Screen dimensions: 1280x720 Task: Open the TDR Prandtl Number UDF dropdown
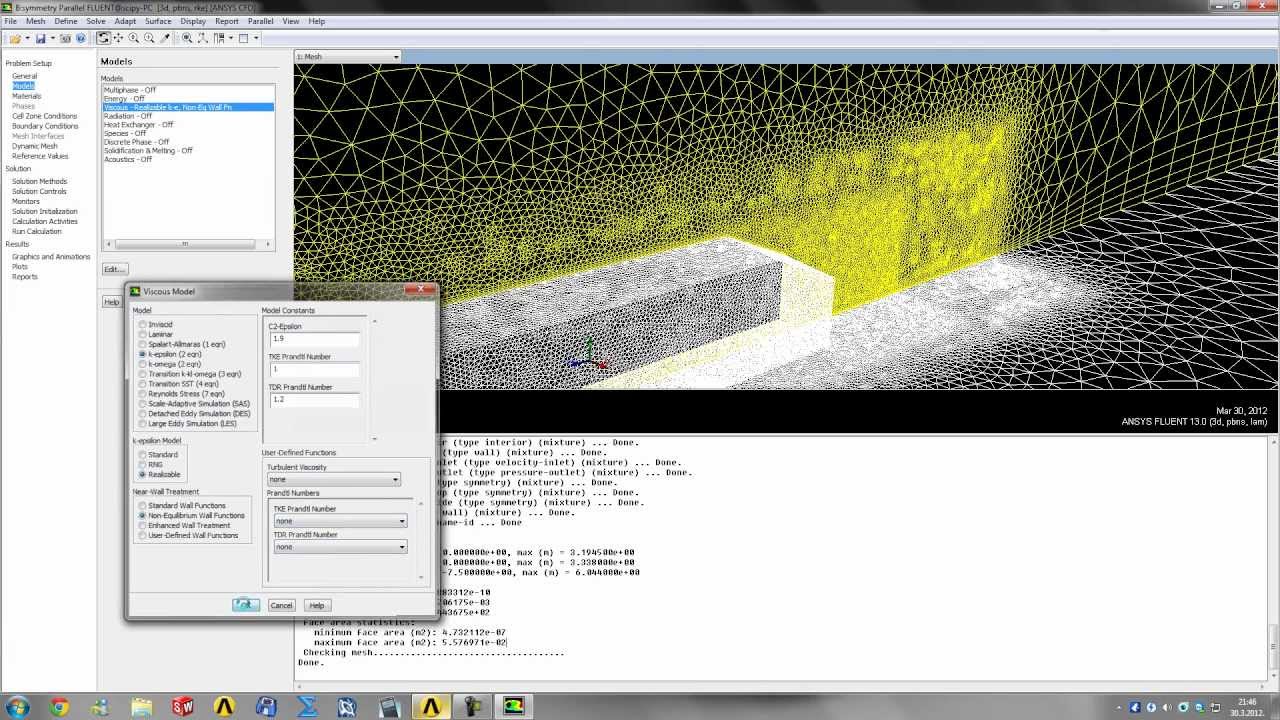(x=340, y=547)
